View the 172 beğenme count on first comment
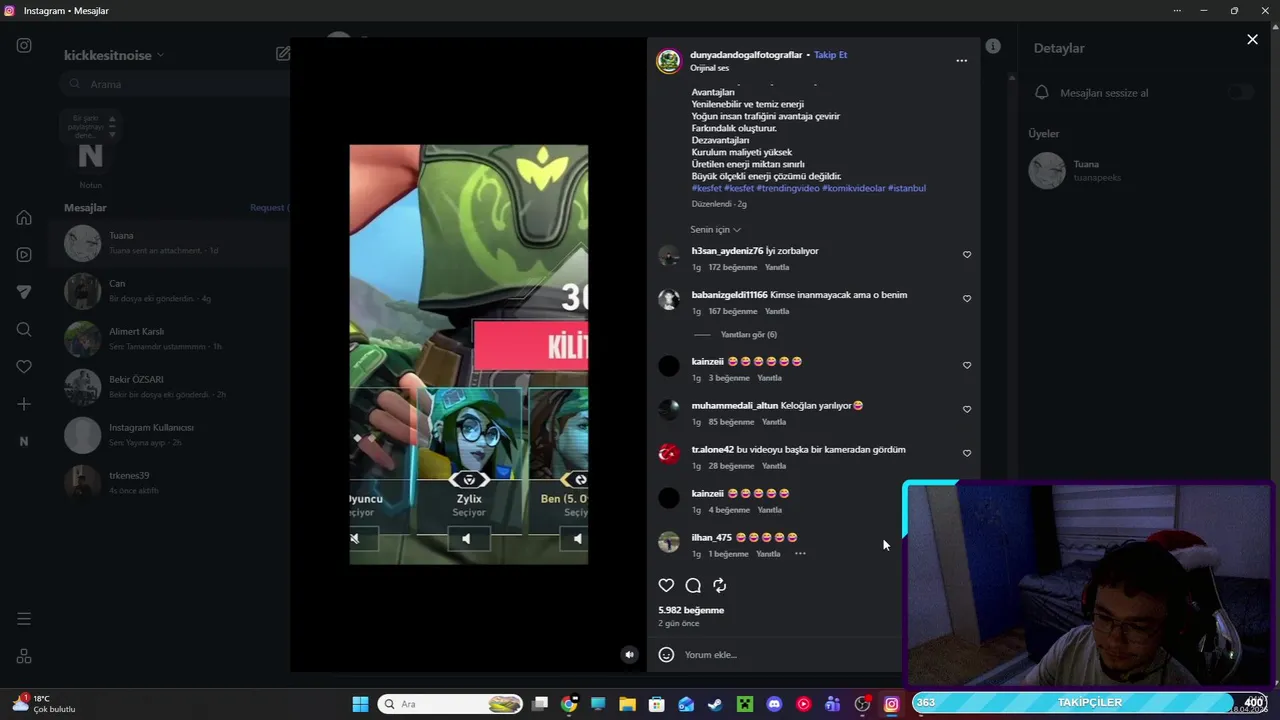Screen dimensions: 1280x720 click(733, 268)
